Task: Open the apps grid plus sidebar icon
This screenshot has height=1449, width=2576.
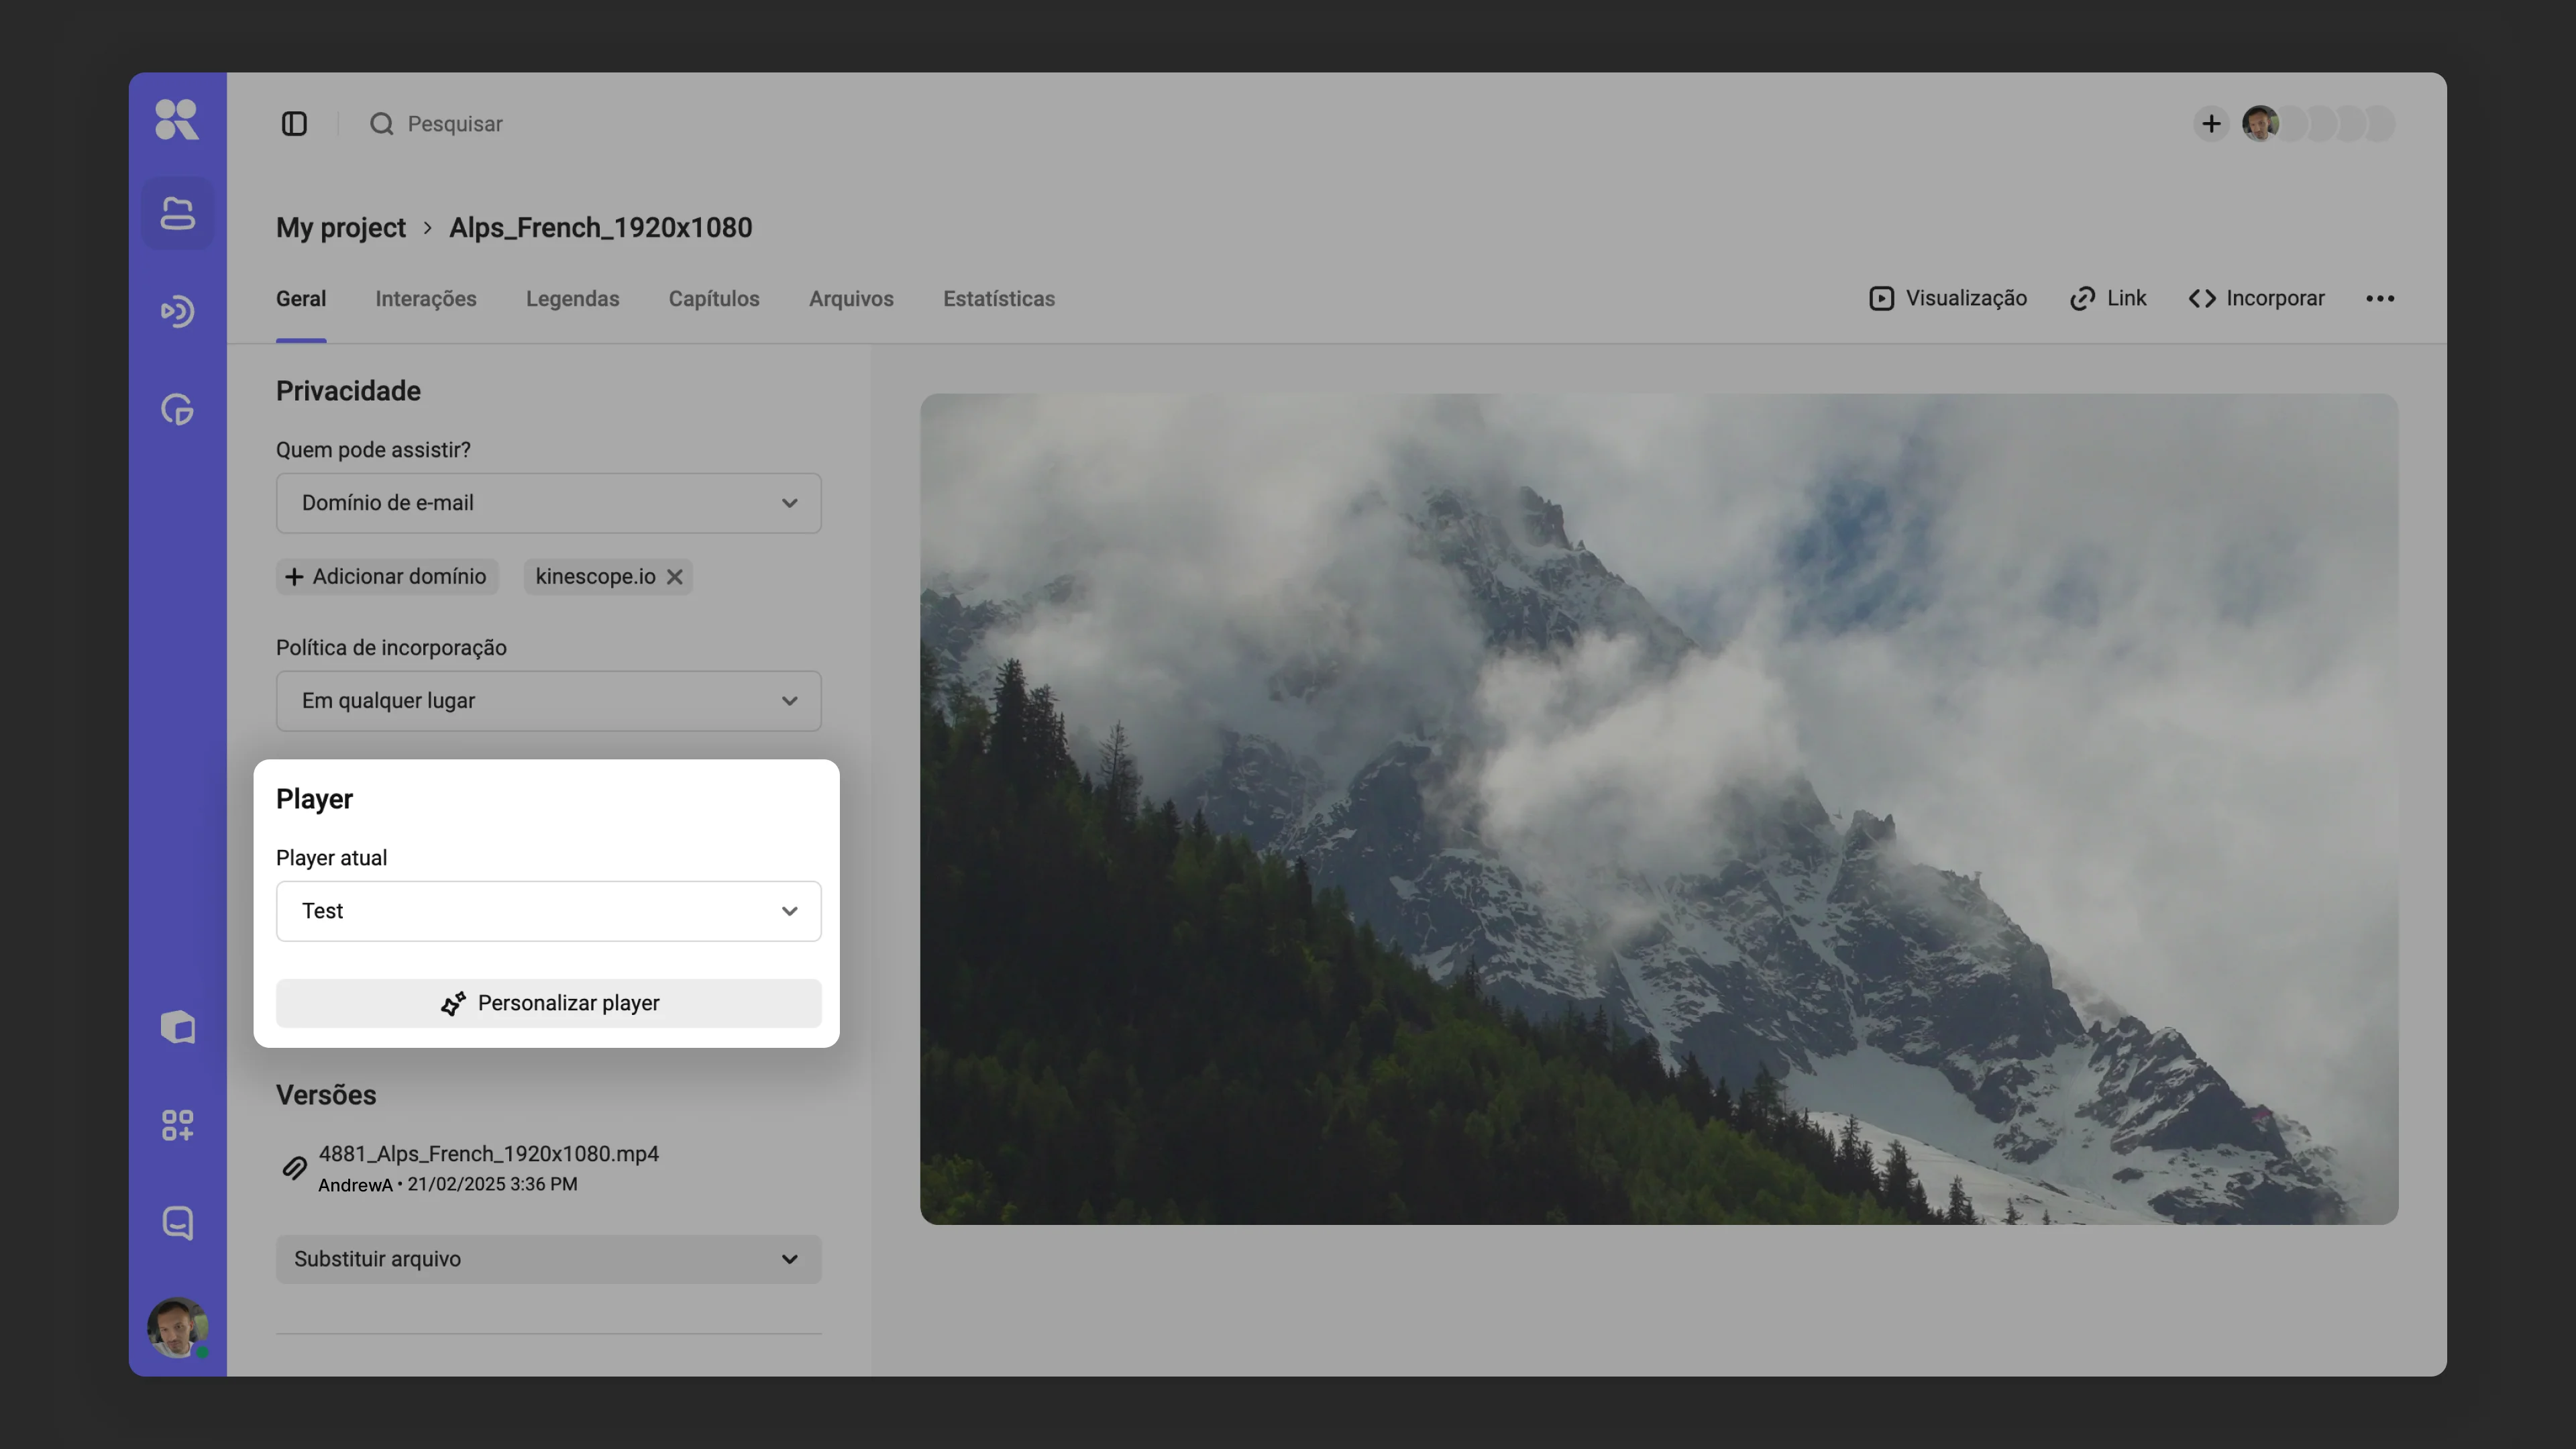Action: click(x=178, y=1125)
